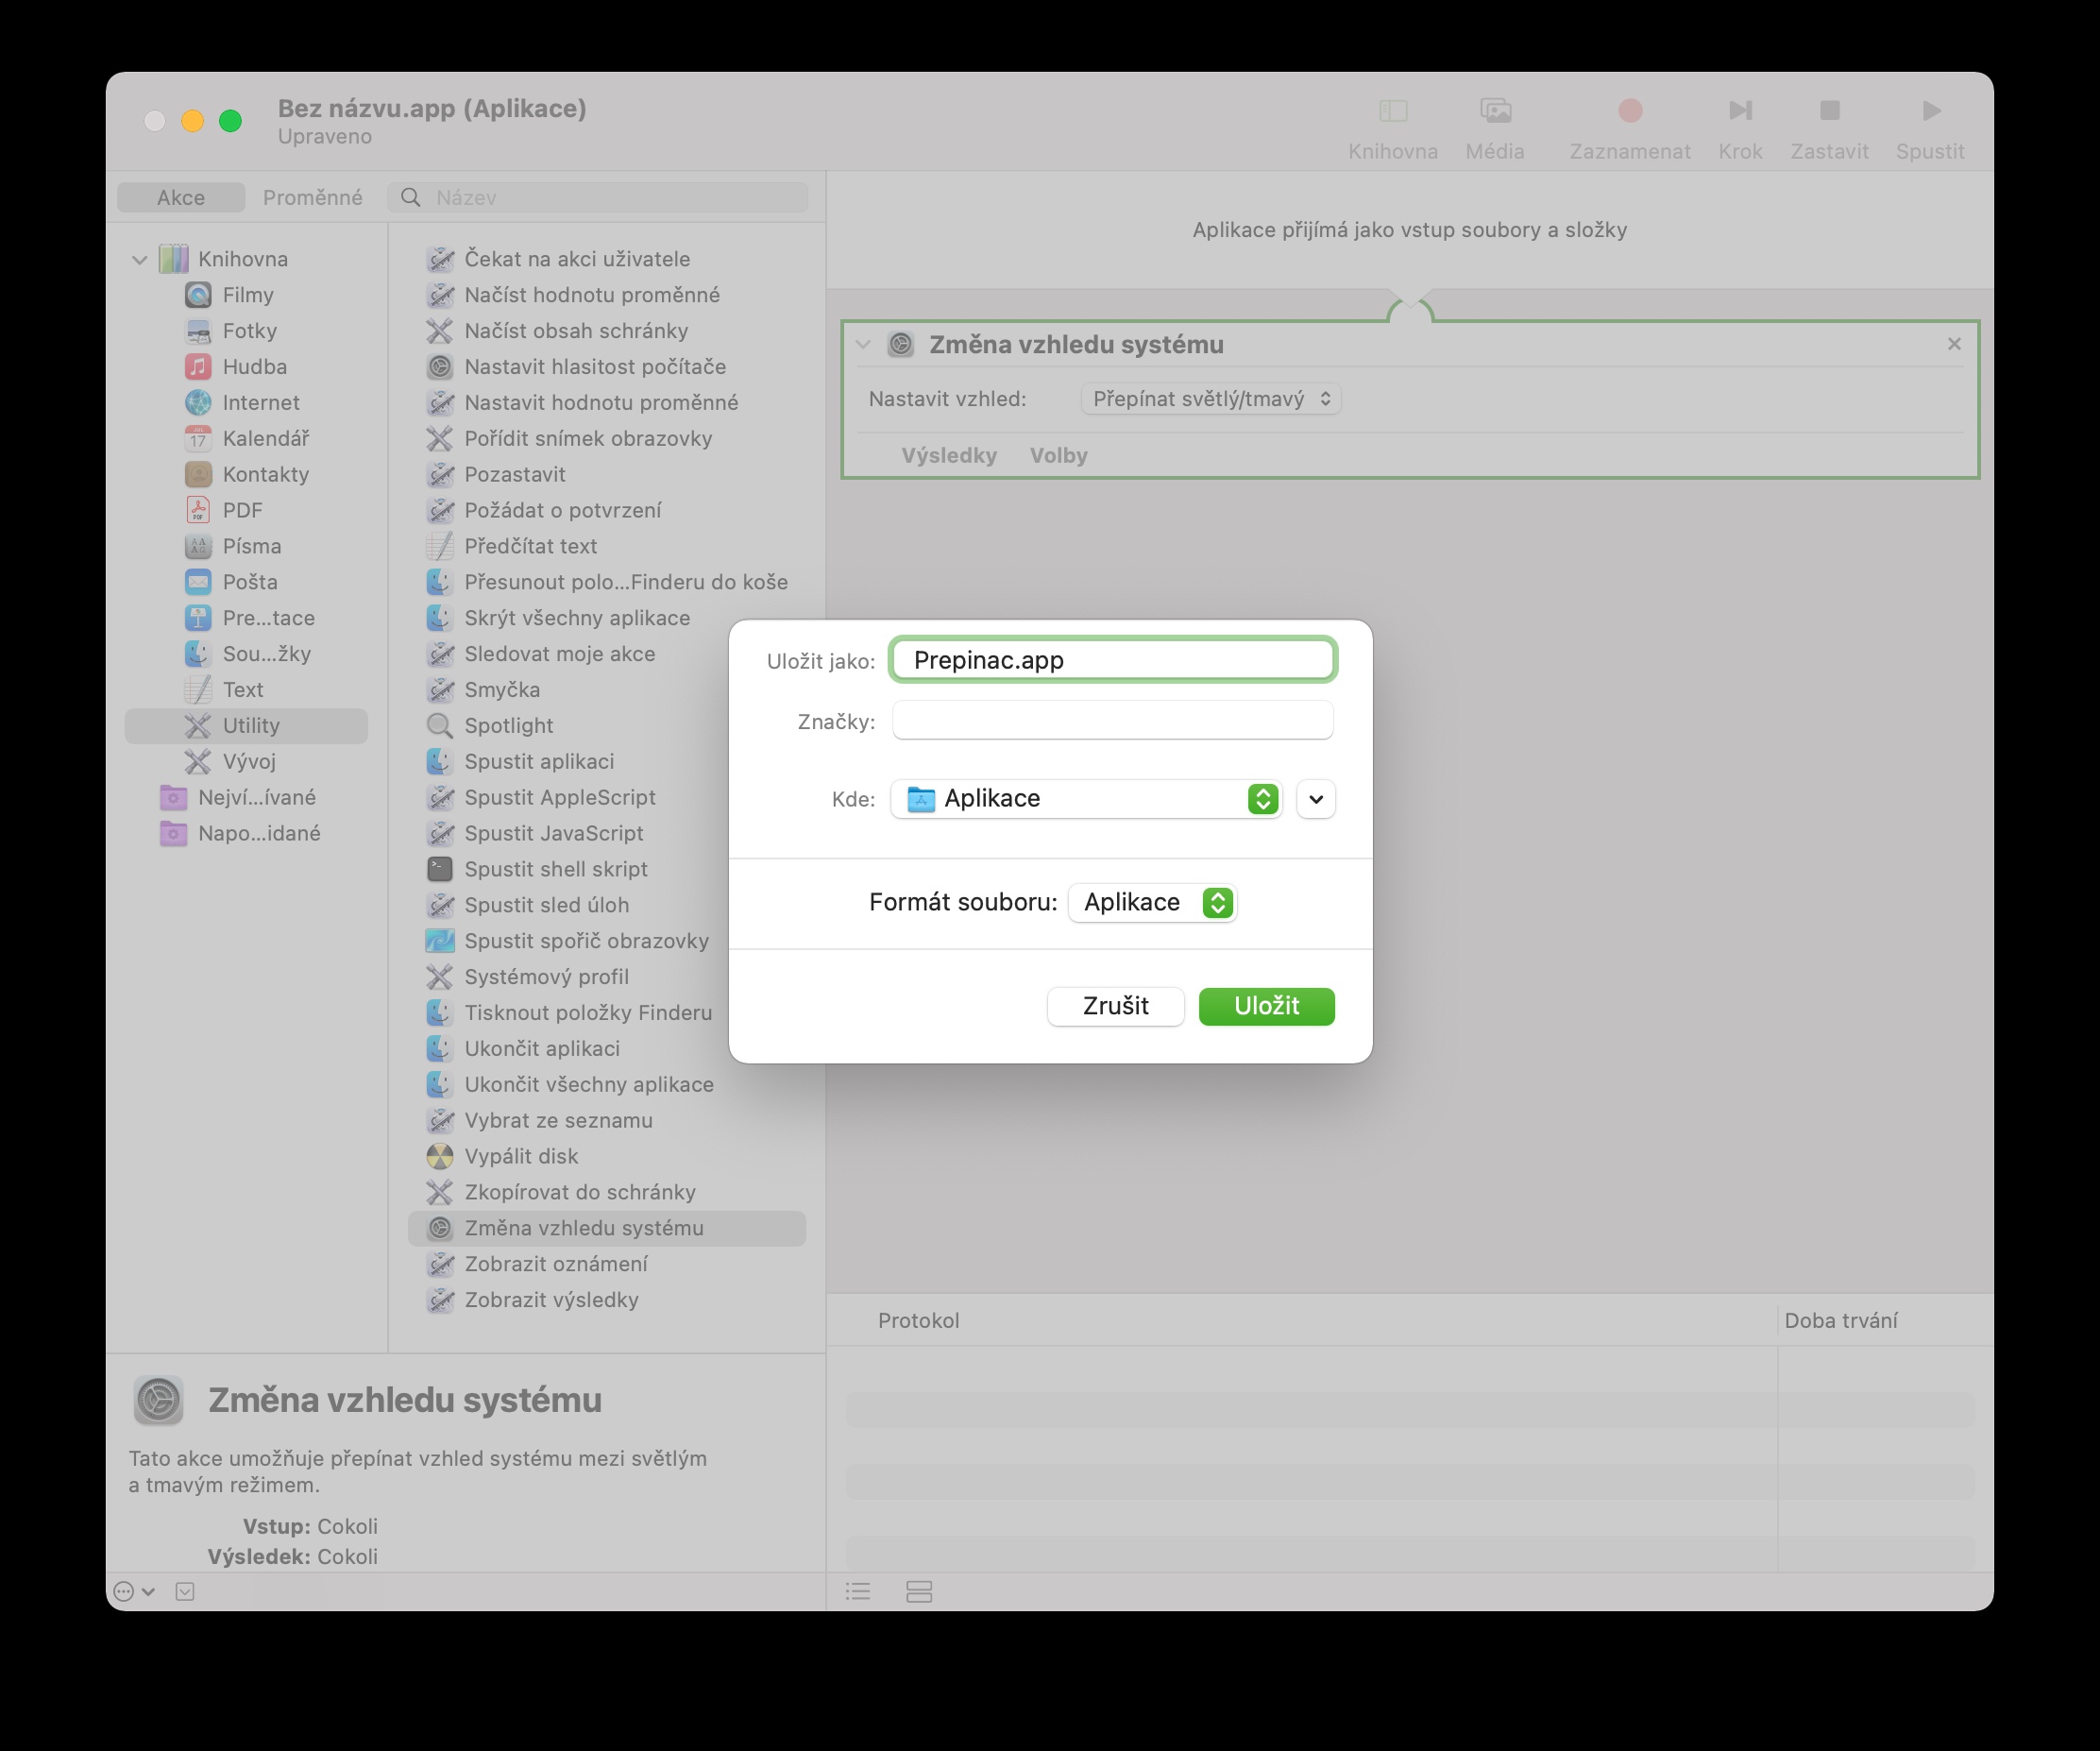This screenshot has width=2100, height=1751.
Task: Choose the Vypálit disk action
Action: coord(521,1156)
